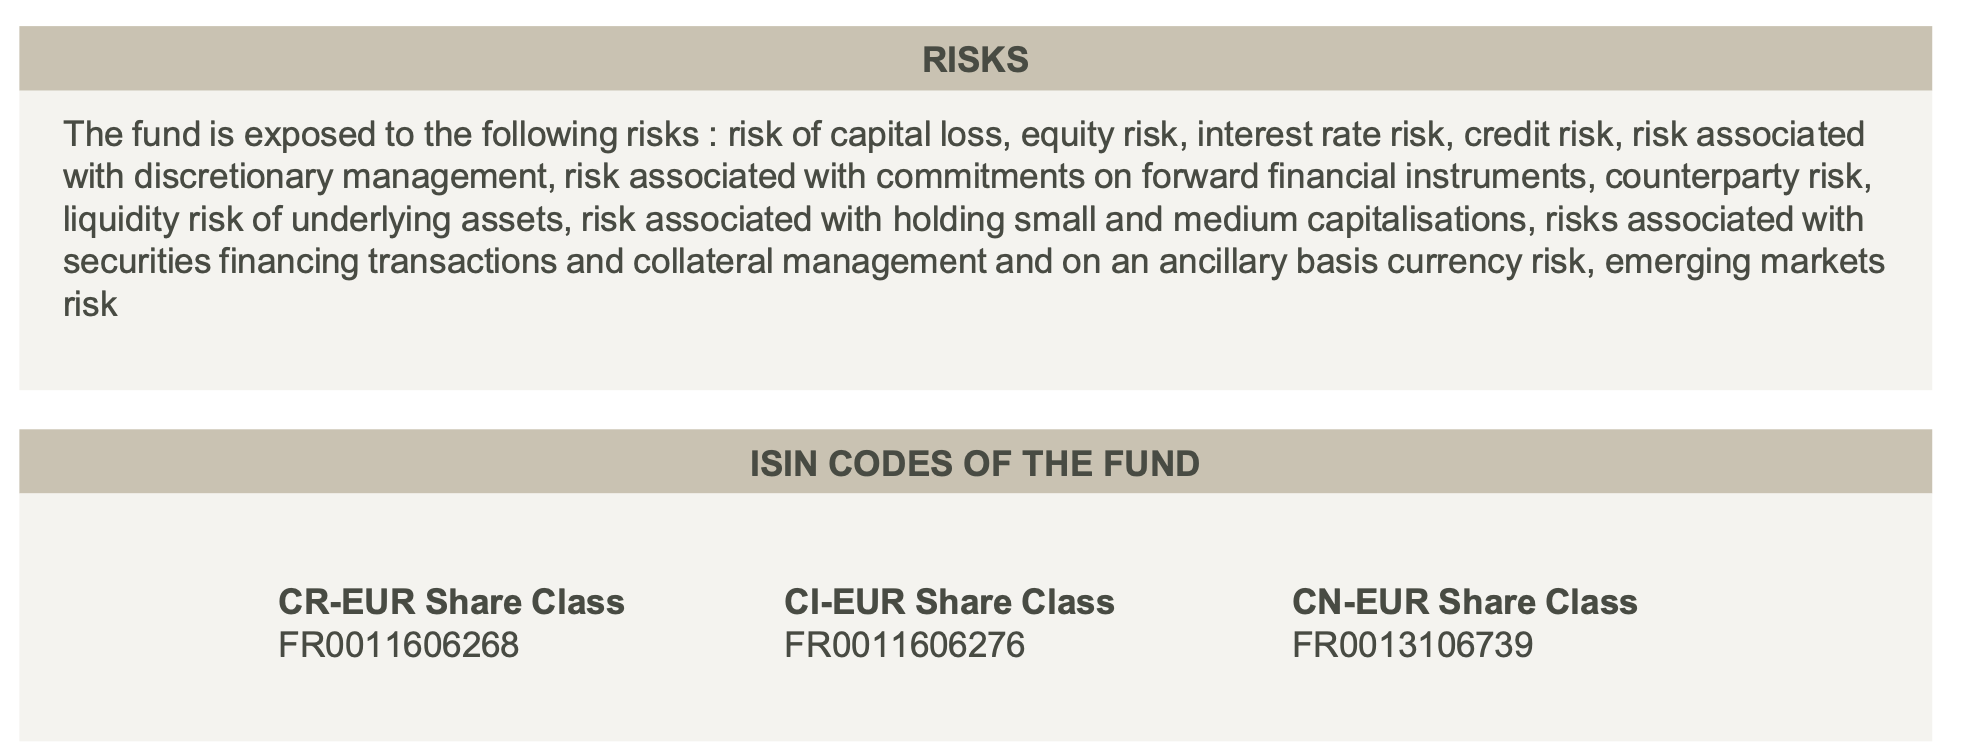Click the ISIN code FR0011606276
The width and height of the screenshot is (1986, 752).
pyautogui.click(x=905, y=645)
